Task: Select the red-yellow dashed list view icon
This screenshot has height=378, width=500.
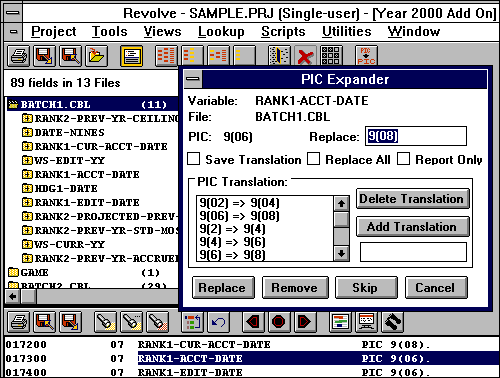Action: (218, 55)
